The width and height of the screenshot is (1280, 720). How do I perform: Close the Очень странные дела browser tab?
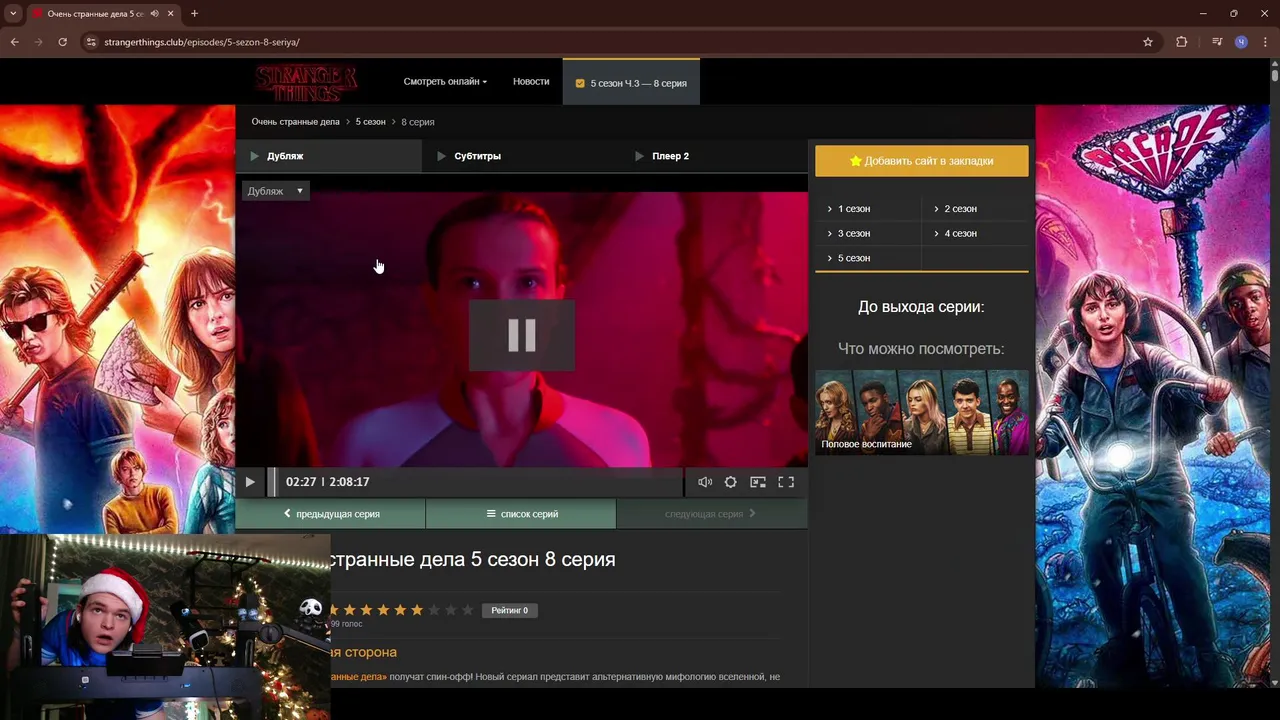coord(171,14)
